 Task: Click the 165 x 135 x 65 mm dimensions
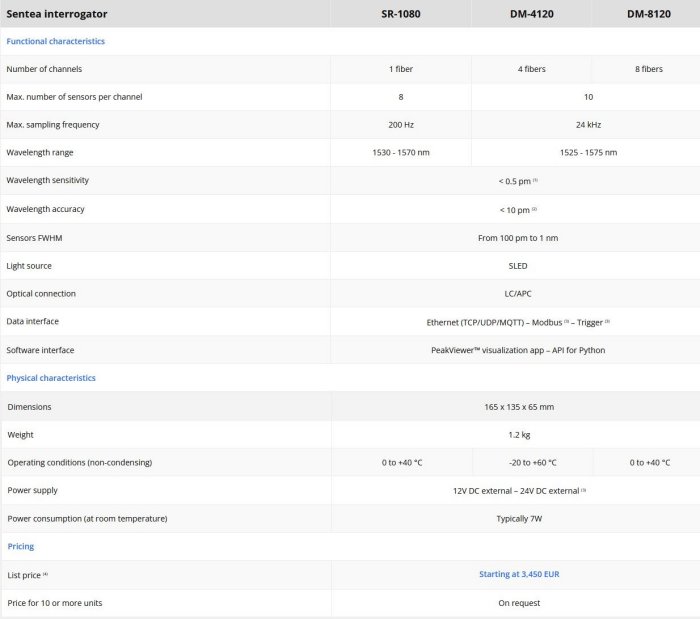point(518,407)
